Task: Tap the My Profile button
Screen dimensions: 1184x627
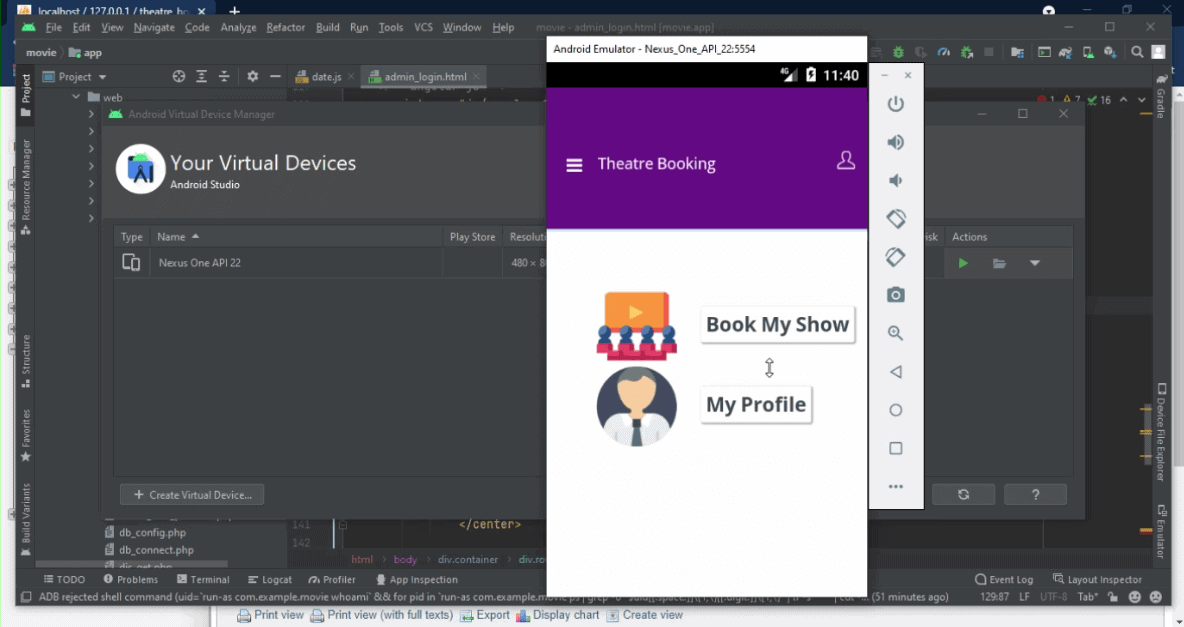Action: (755, 405)
